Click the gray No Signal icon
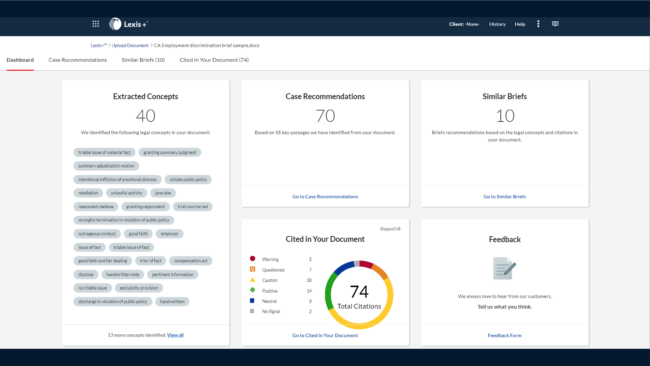Image resolution: width=650 pixels, height=366 pixels. tap(252, 311)
